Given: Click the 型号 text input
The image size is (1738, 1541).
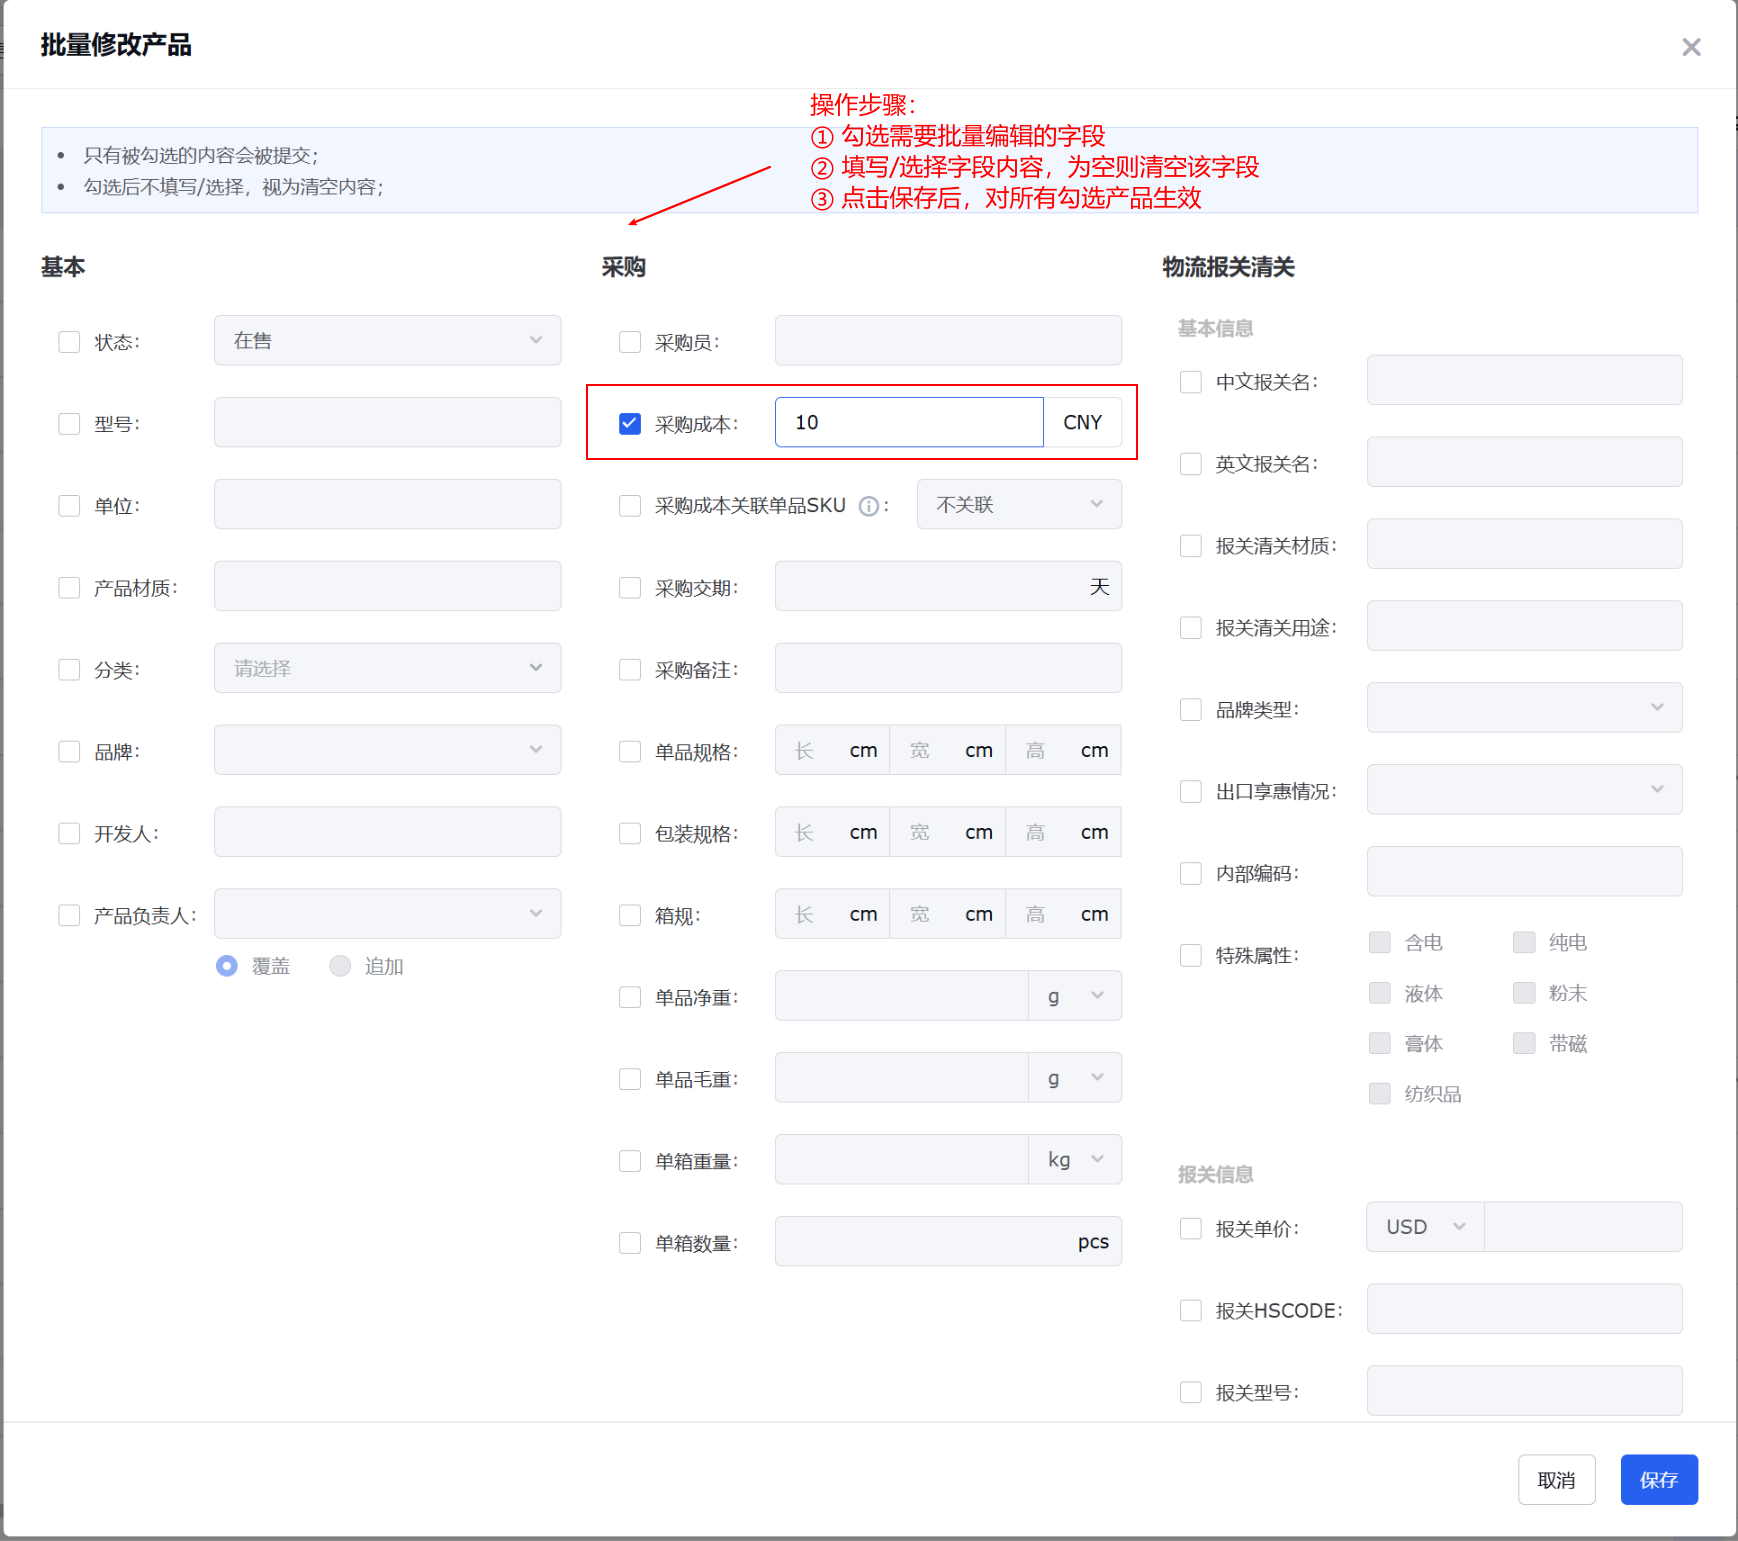Looking at the screenshot, I should pyautogui.click(x=387, y=423).
